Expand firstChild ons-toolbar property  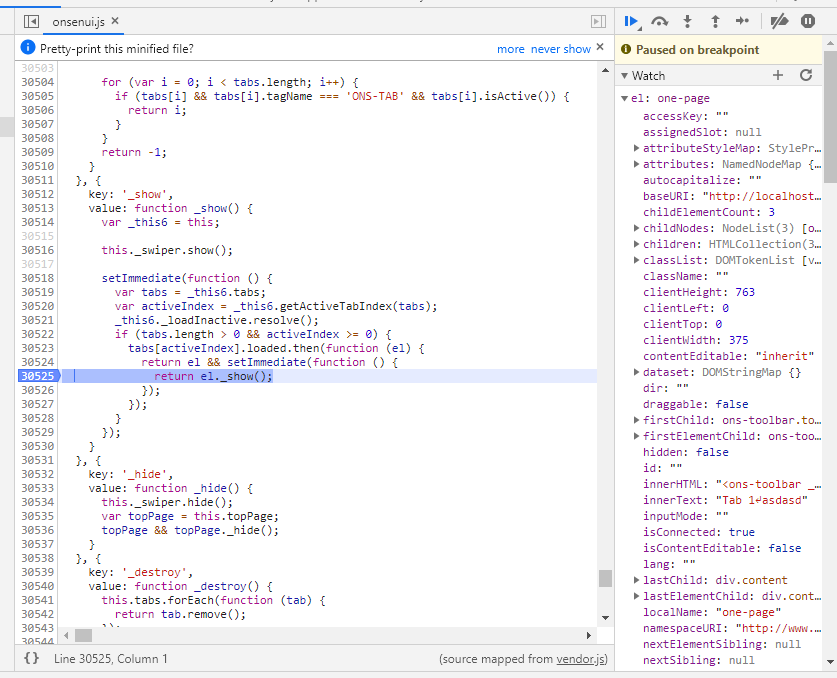(636, 420)
